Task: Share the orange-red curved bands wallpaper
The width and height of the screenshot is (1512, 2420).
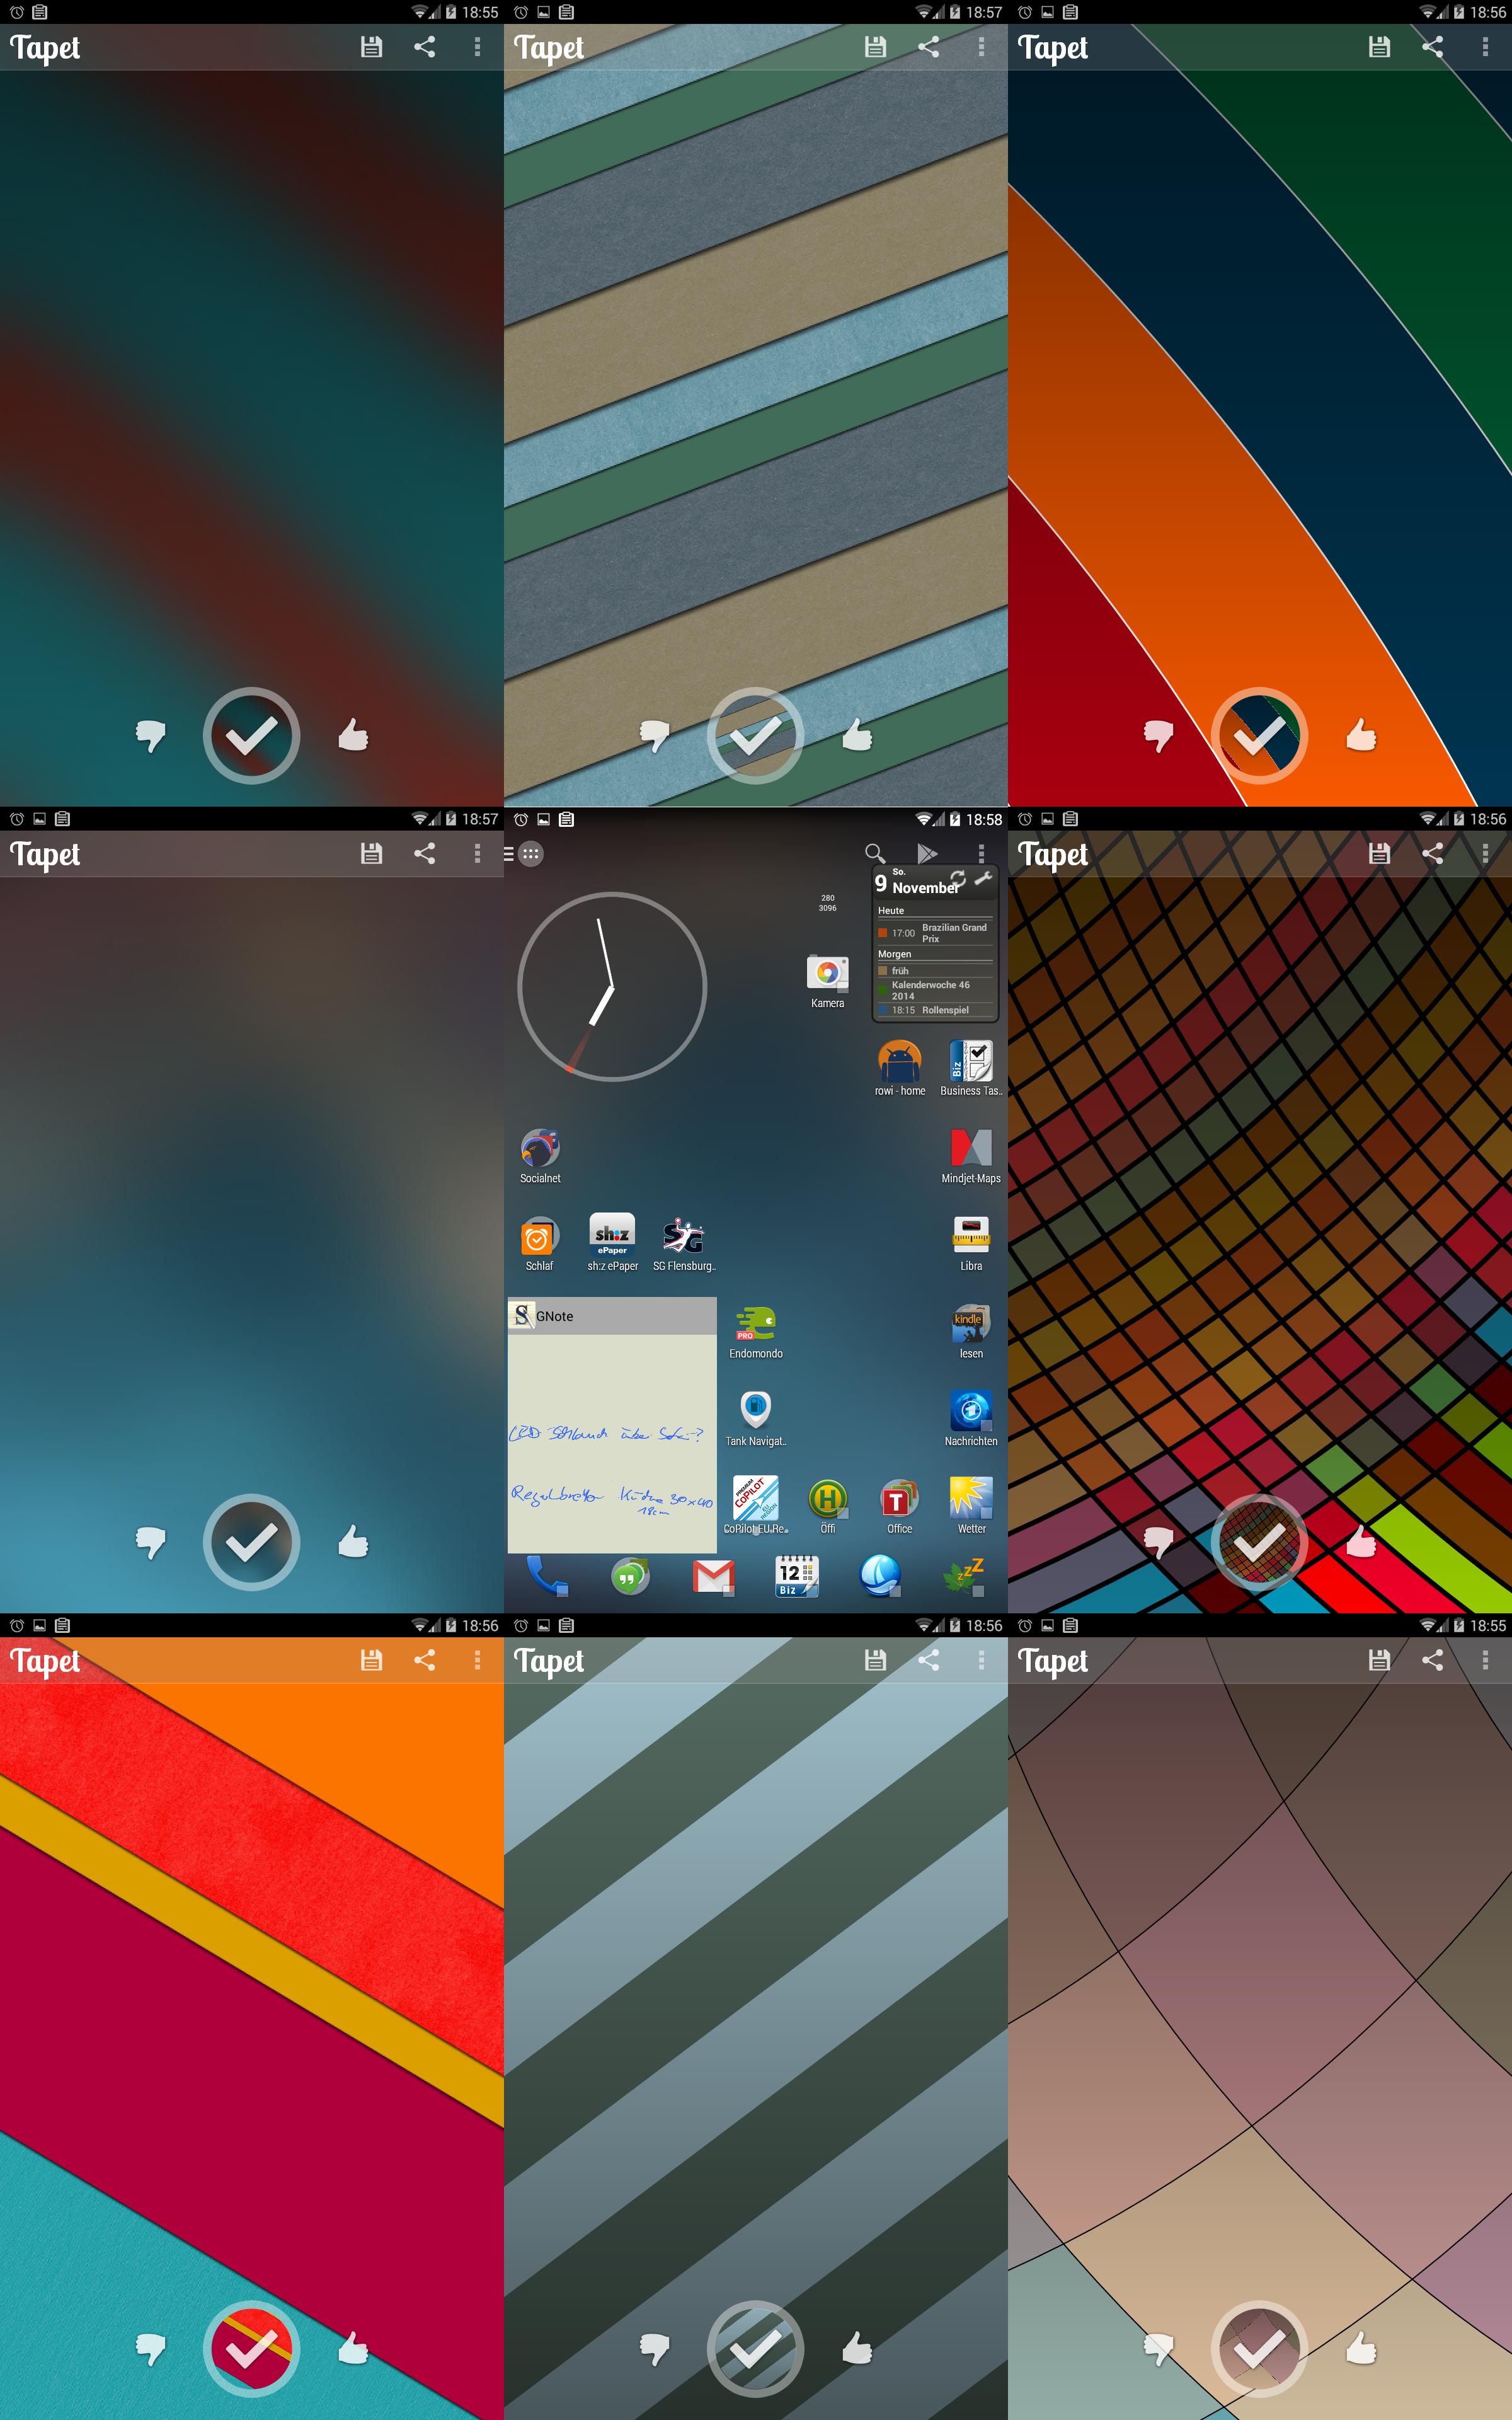Action: point(1432,47)
